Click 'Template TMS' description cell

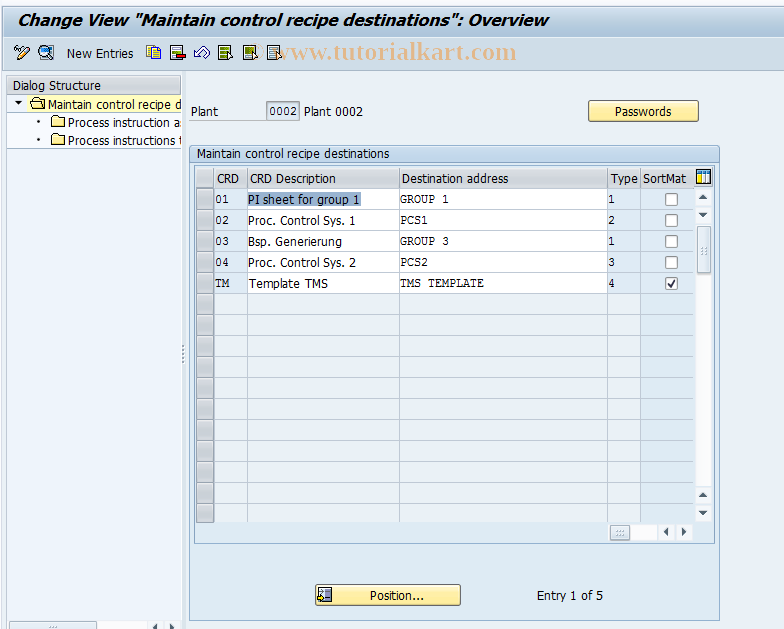(x=323, y=284)
